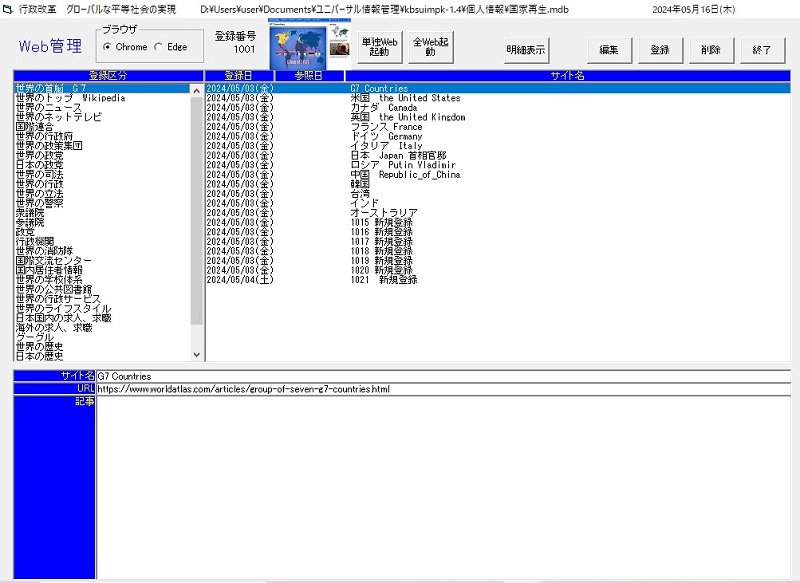Viewport: 800px width, 583px height.
Task: Click the 登録日 column header
Action: 239,75
